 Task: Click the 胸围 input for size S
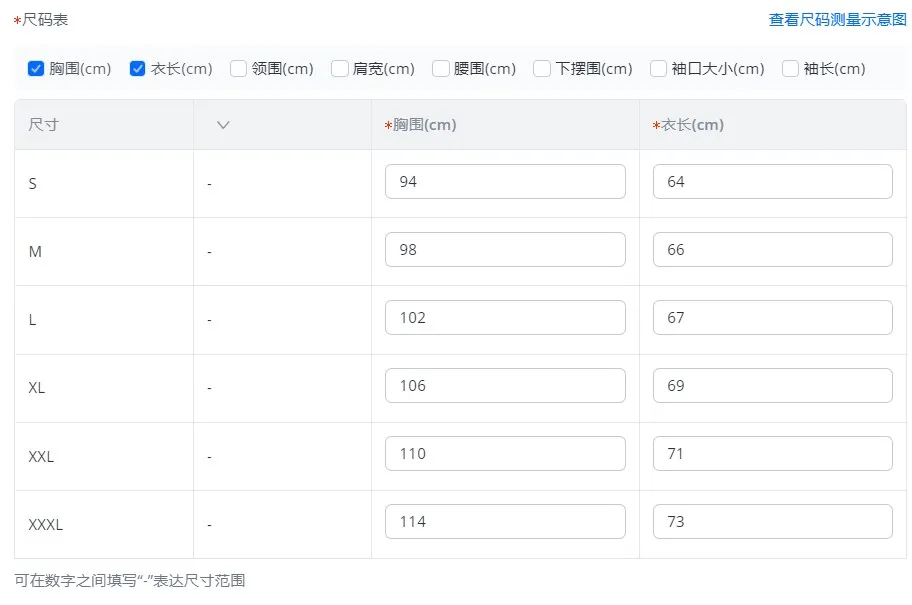coord(505,182)
